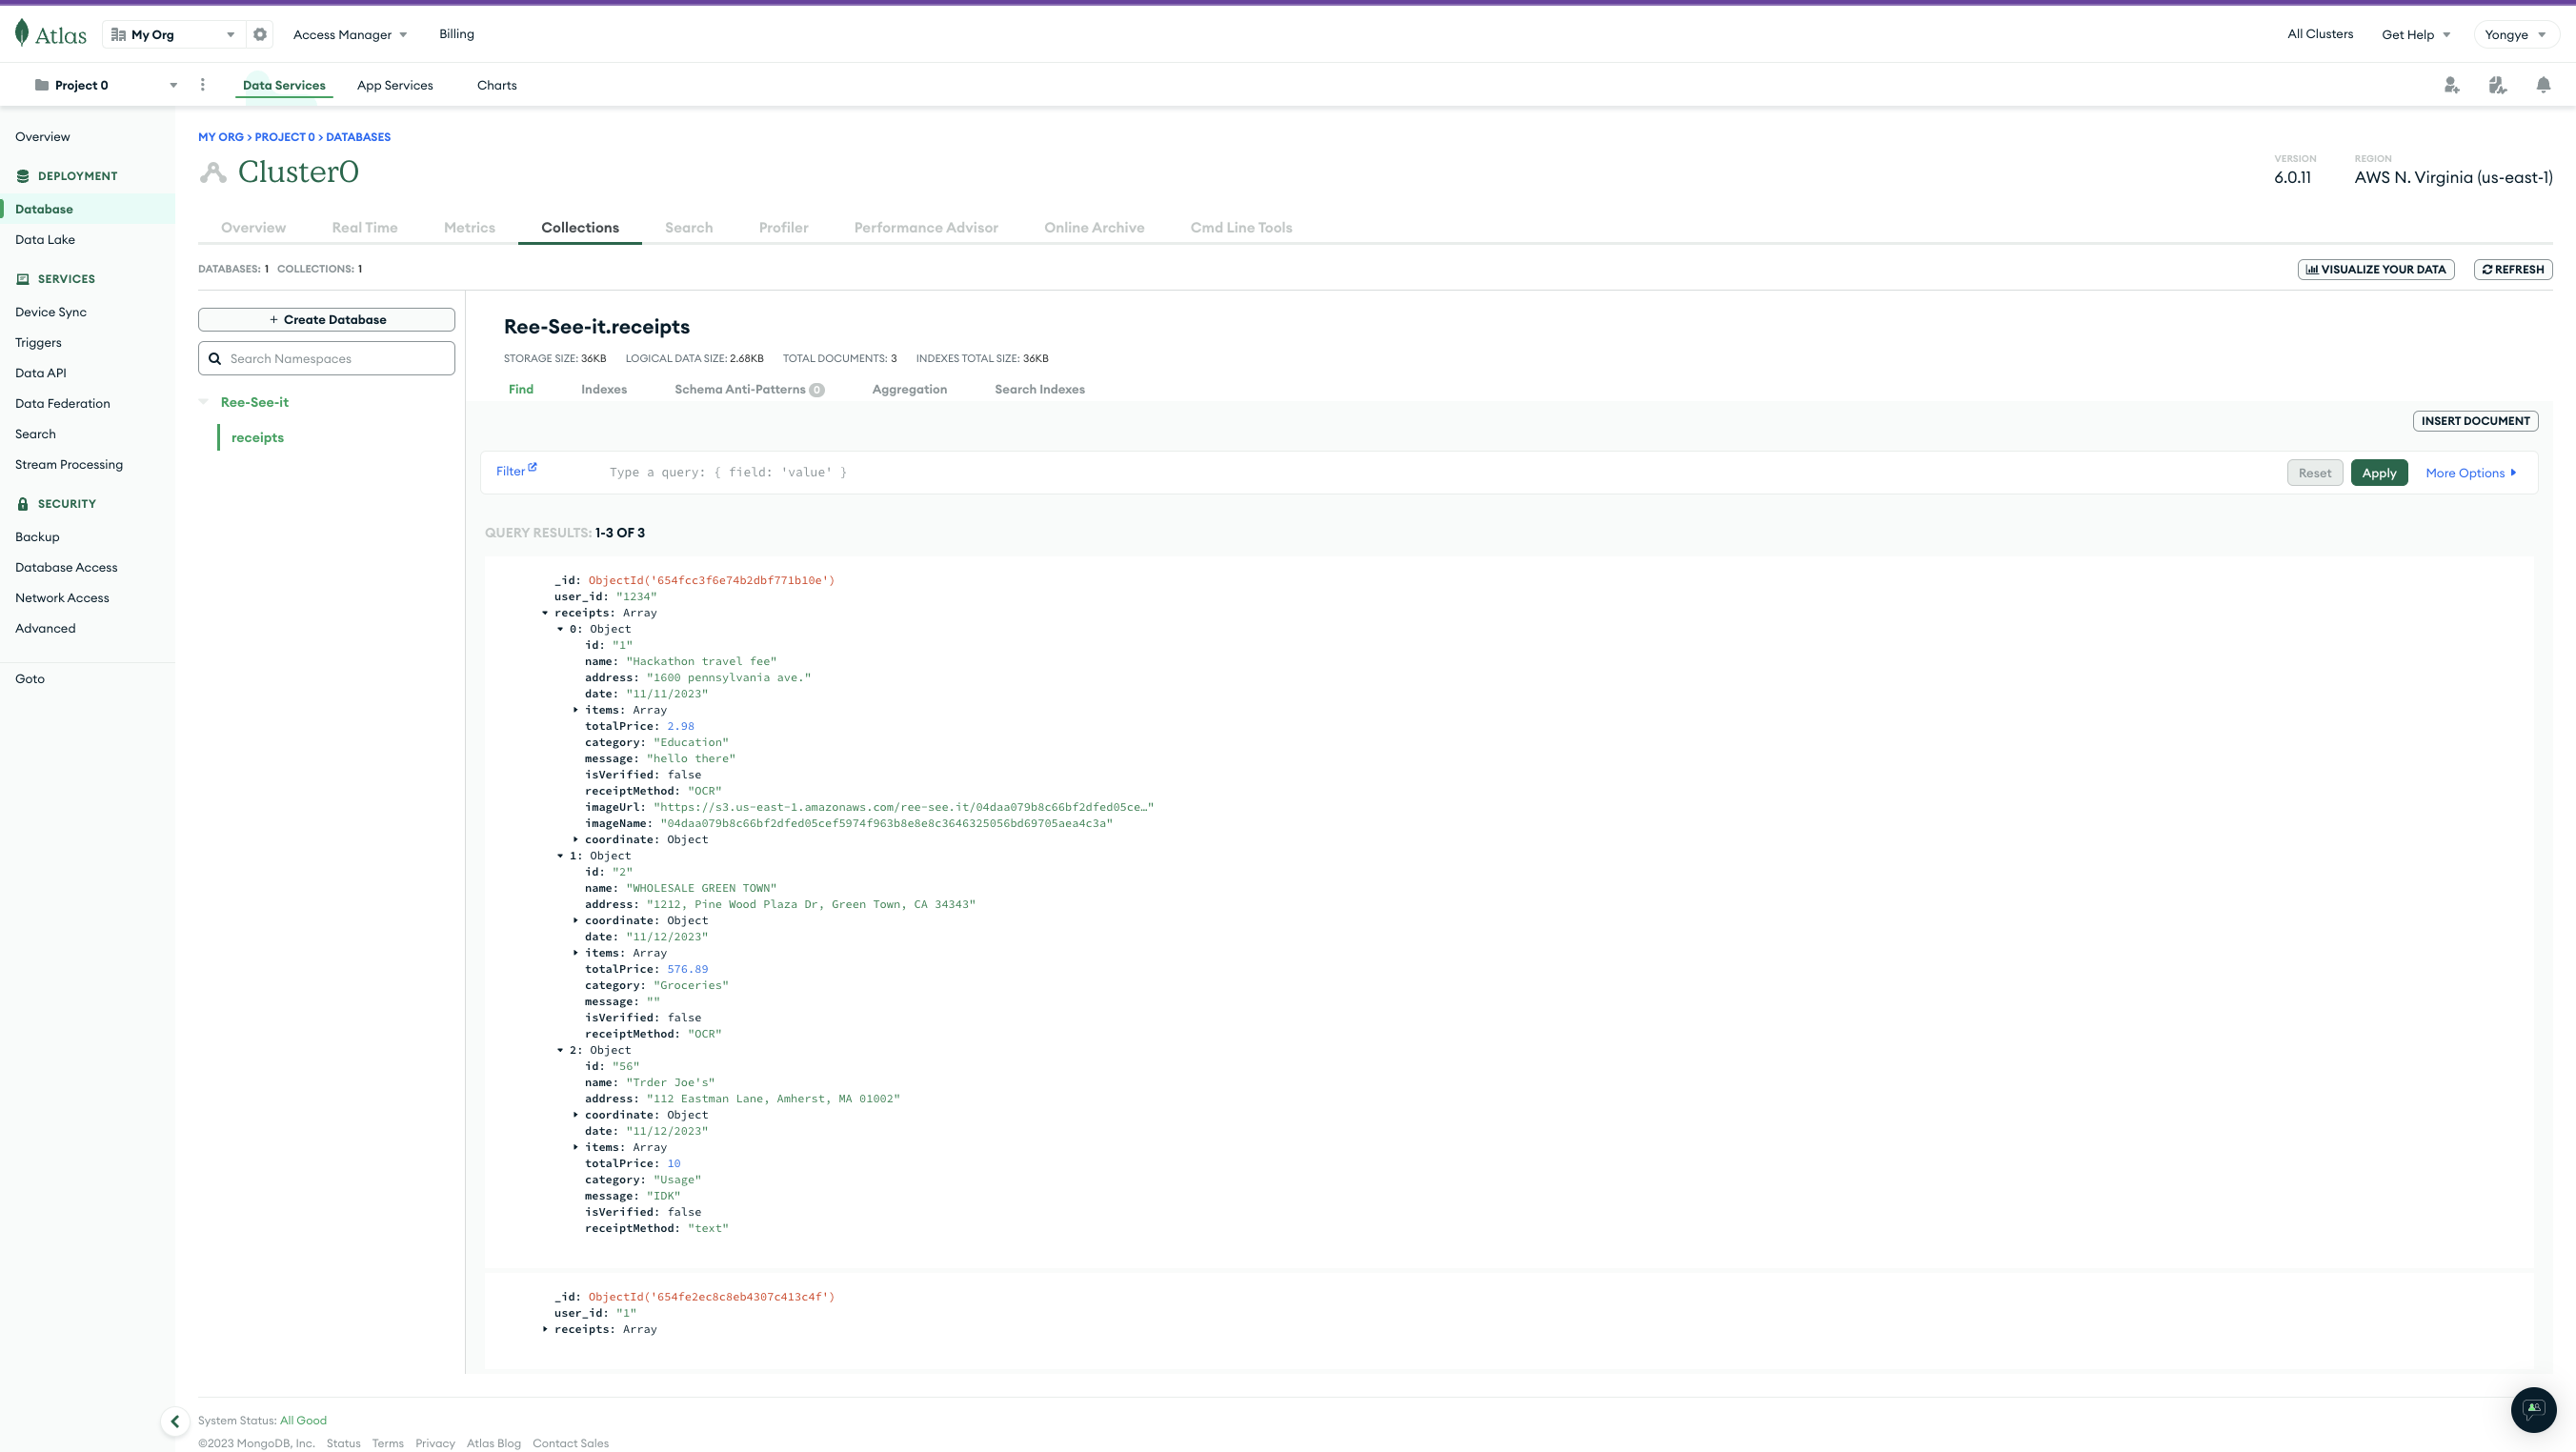Screen dimensions: 2576x1452
Task: Expand the receipts array in second document
Action: click(x=545, y=1329)
